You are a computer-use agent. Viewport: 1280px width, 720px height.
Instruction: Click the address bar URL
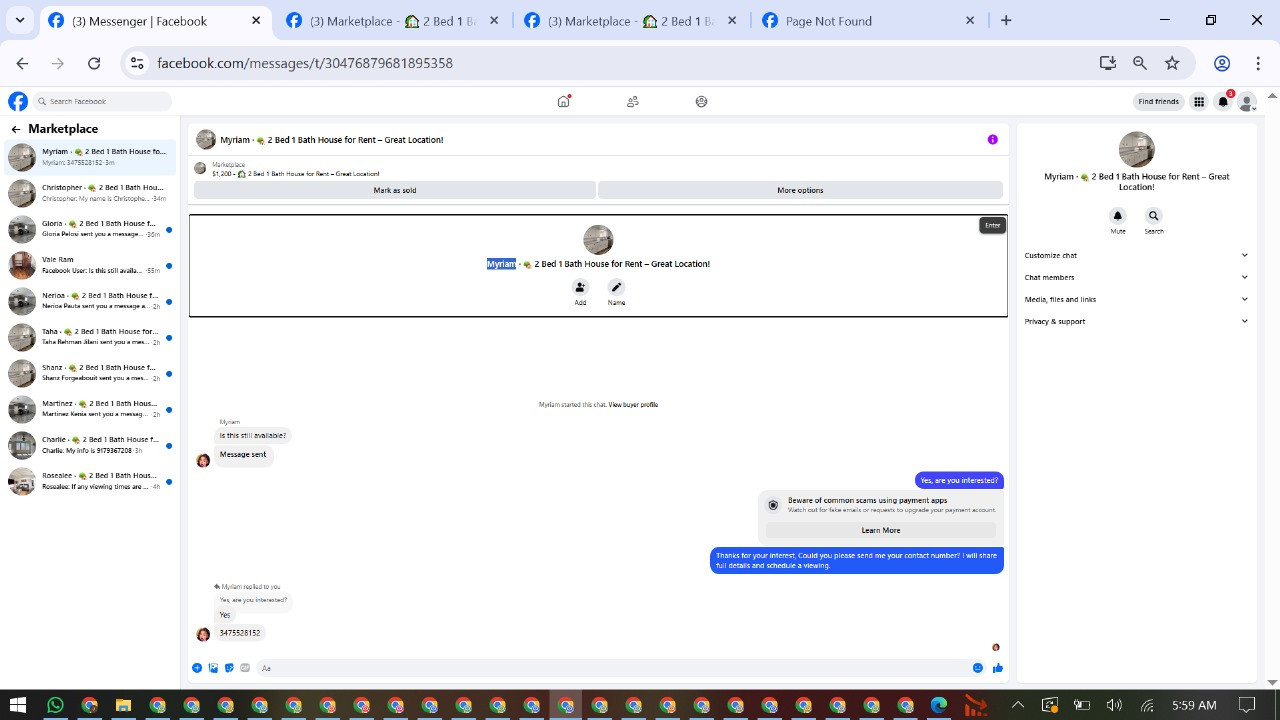(x=305, y=63)
